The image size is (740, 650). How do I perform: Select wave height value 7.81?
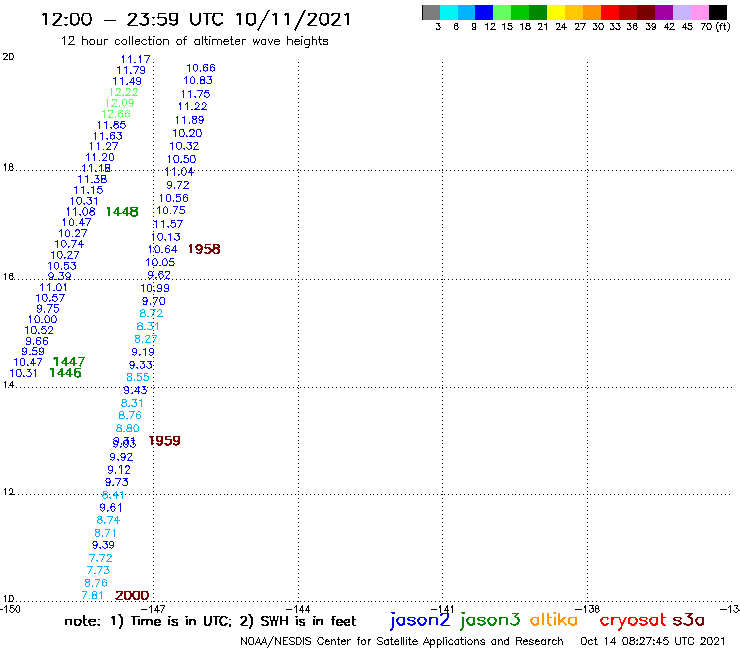click(x=92, y=595)
